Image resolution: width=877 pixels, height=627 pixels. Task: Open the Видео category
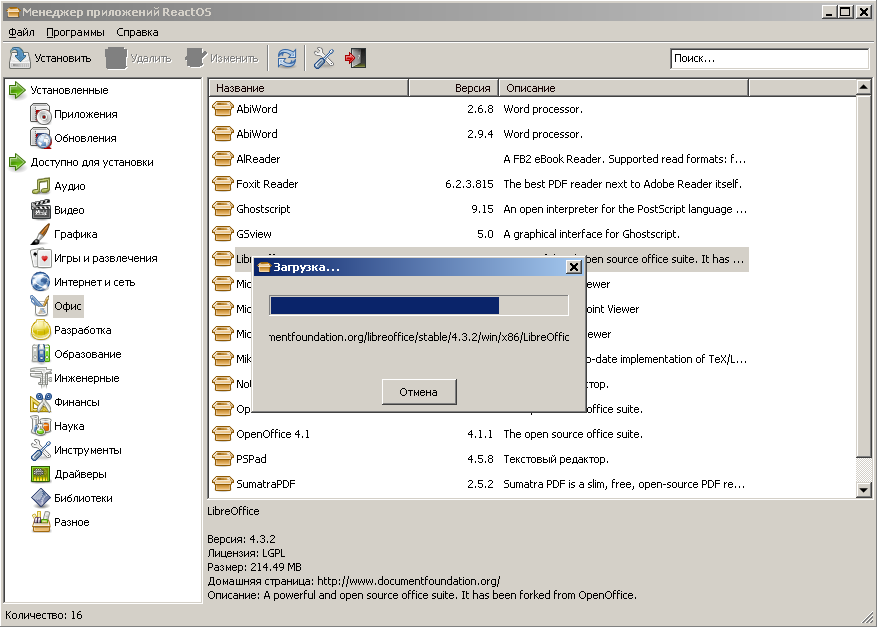click(58, 210)
